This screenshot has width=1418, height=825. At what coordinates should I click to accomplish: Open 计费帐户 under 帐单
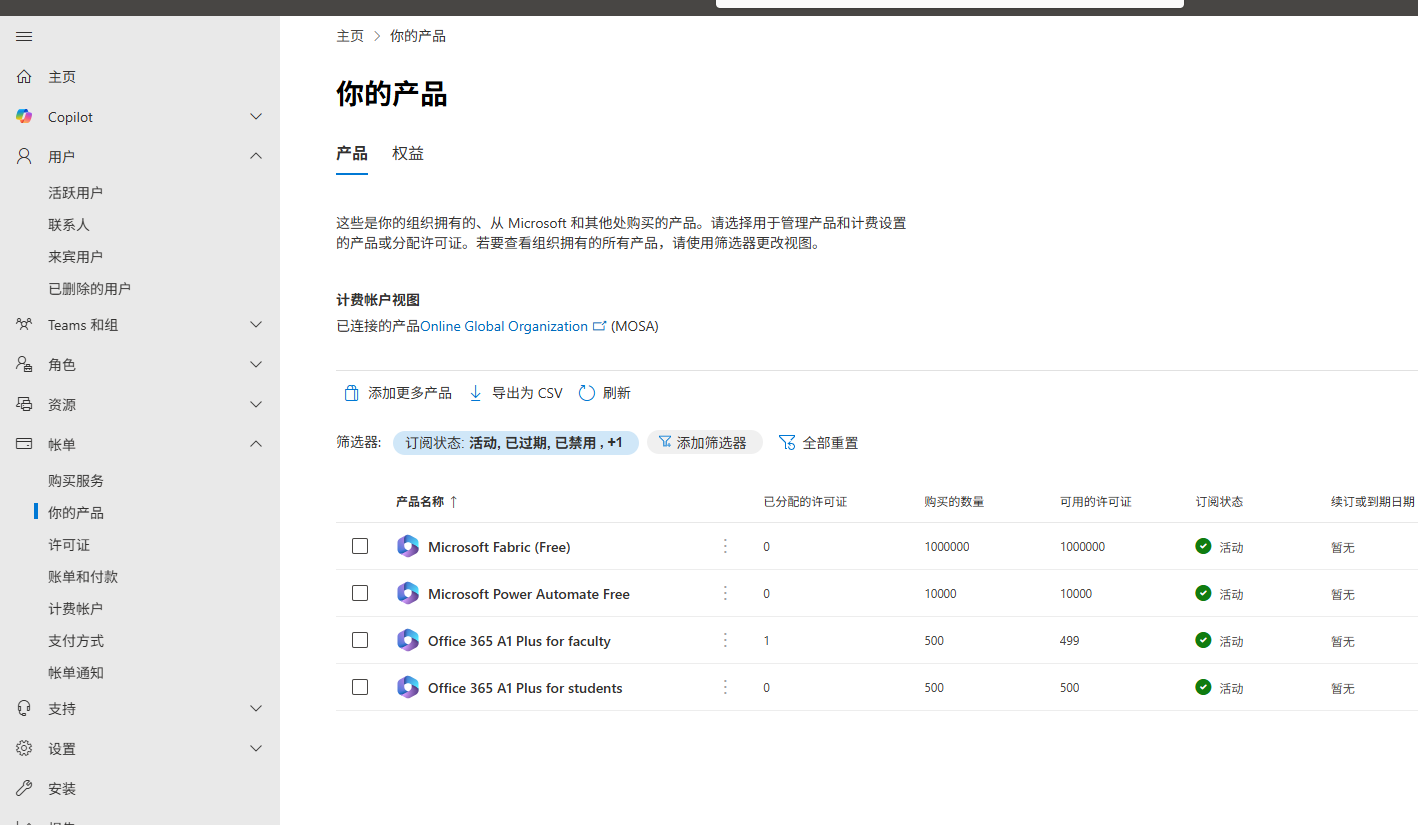[x=76, y=609]
